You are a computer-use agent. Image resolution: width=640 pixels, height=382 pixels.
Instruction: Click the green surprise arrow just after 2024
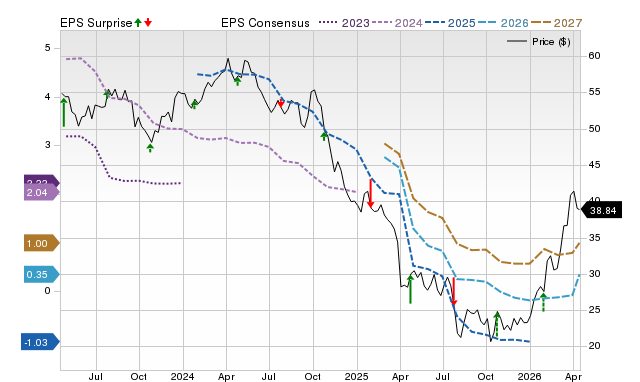[194, 104]
